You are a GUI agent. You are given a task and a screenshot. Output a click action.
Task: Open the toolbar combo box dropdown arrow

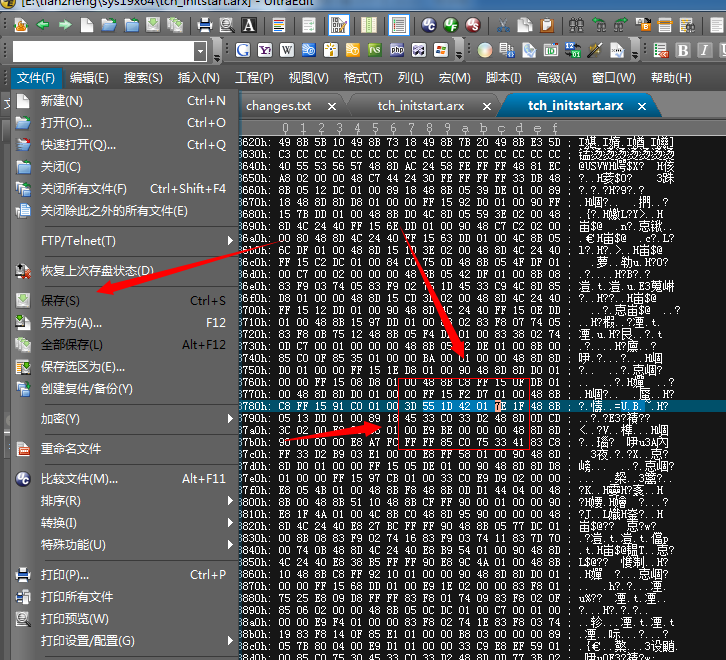200,51
